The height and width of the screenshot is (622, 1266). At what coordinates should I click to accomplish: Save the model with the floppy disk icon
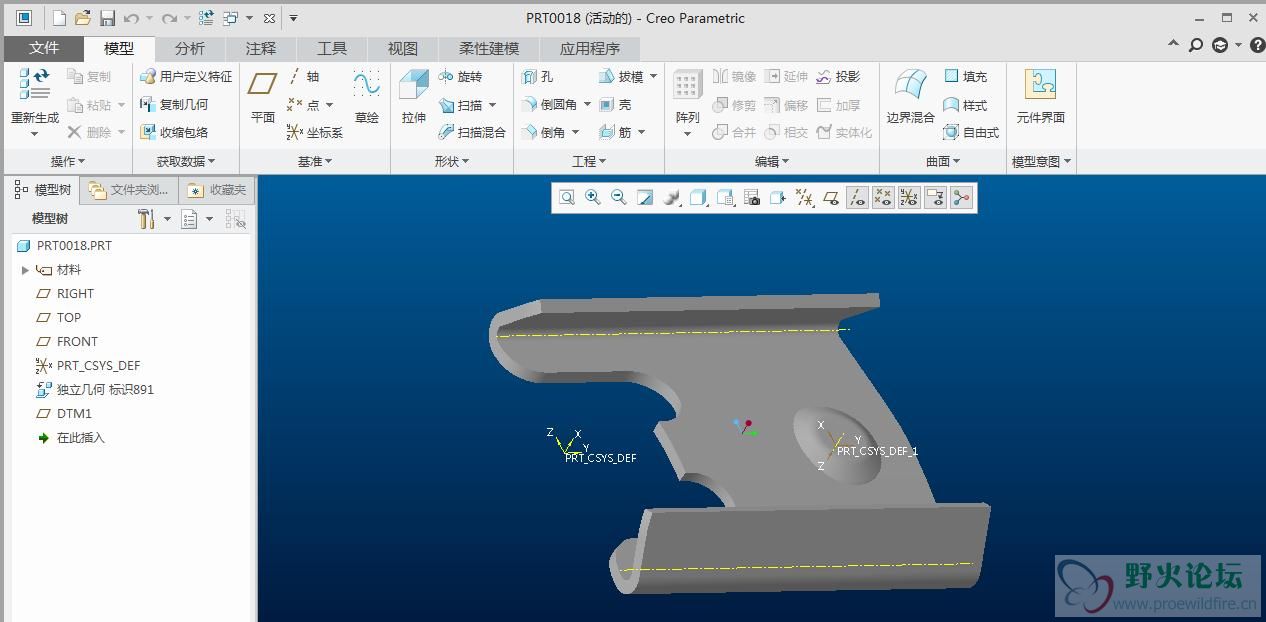(106, 18)
